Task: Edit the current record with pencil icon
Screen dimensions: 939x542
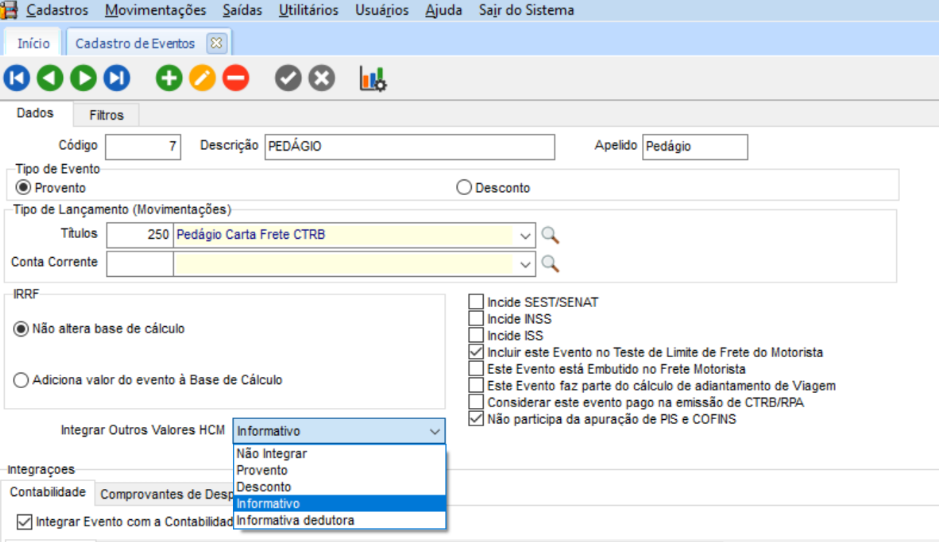Action: 202,78
